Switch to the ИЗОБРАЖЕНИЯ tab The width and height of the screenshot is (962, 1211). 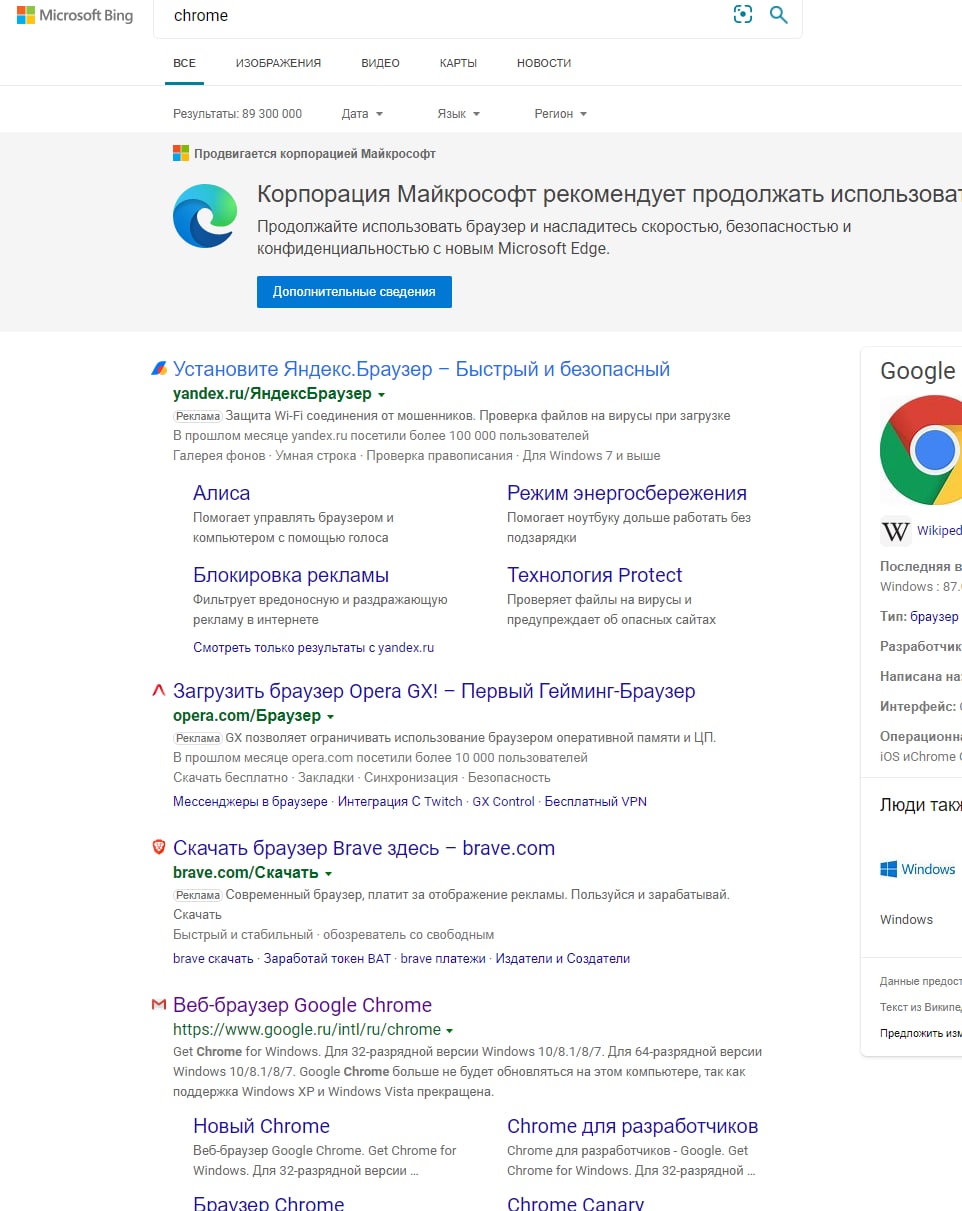tap(278, 63)
